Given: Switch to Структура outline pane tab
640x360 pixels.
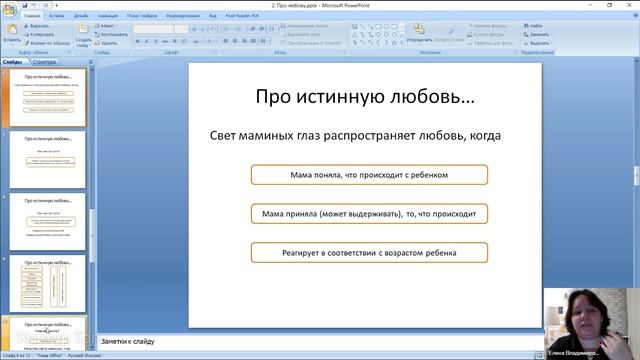Looking at the screenshot, I should point(44,62).
